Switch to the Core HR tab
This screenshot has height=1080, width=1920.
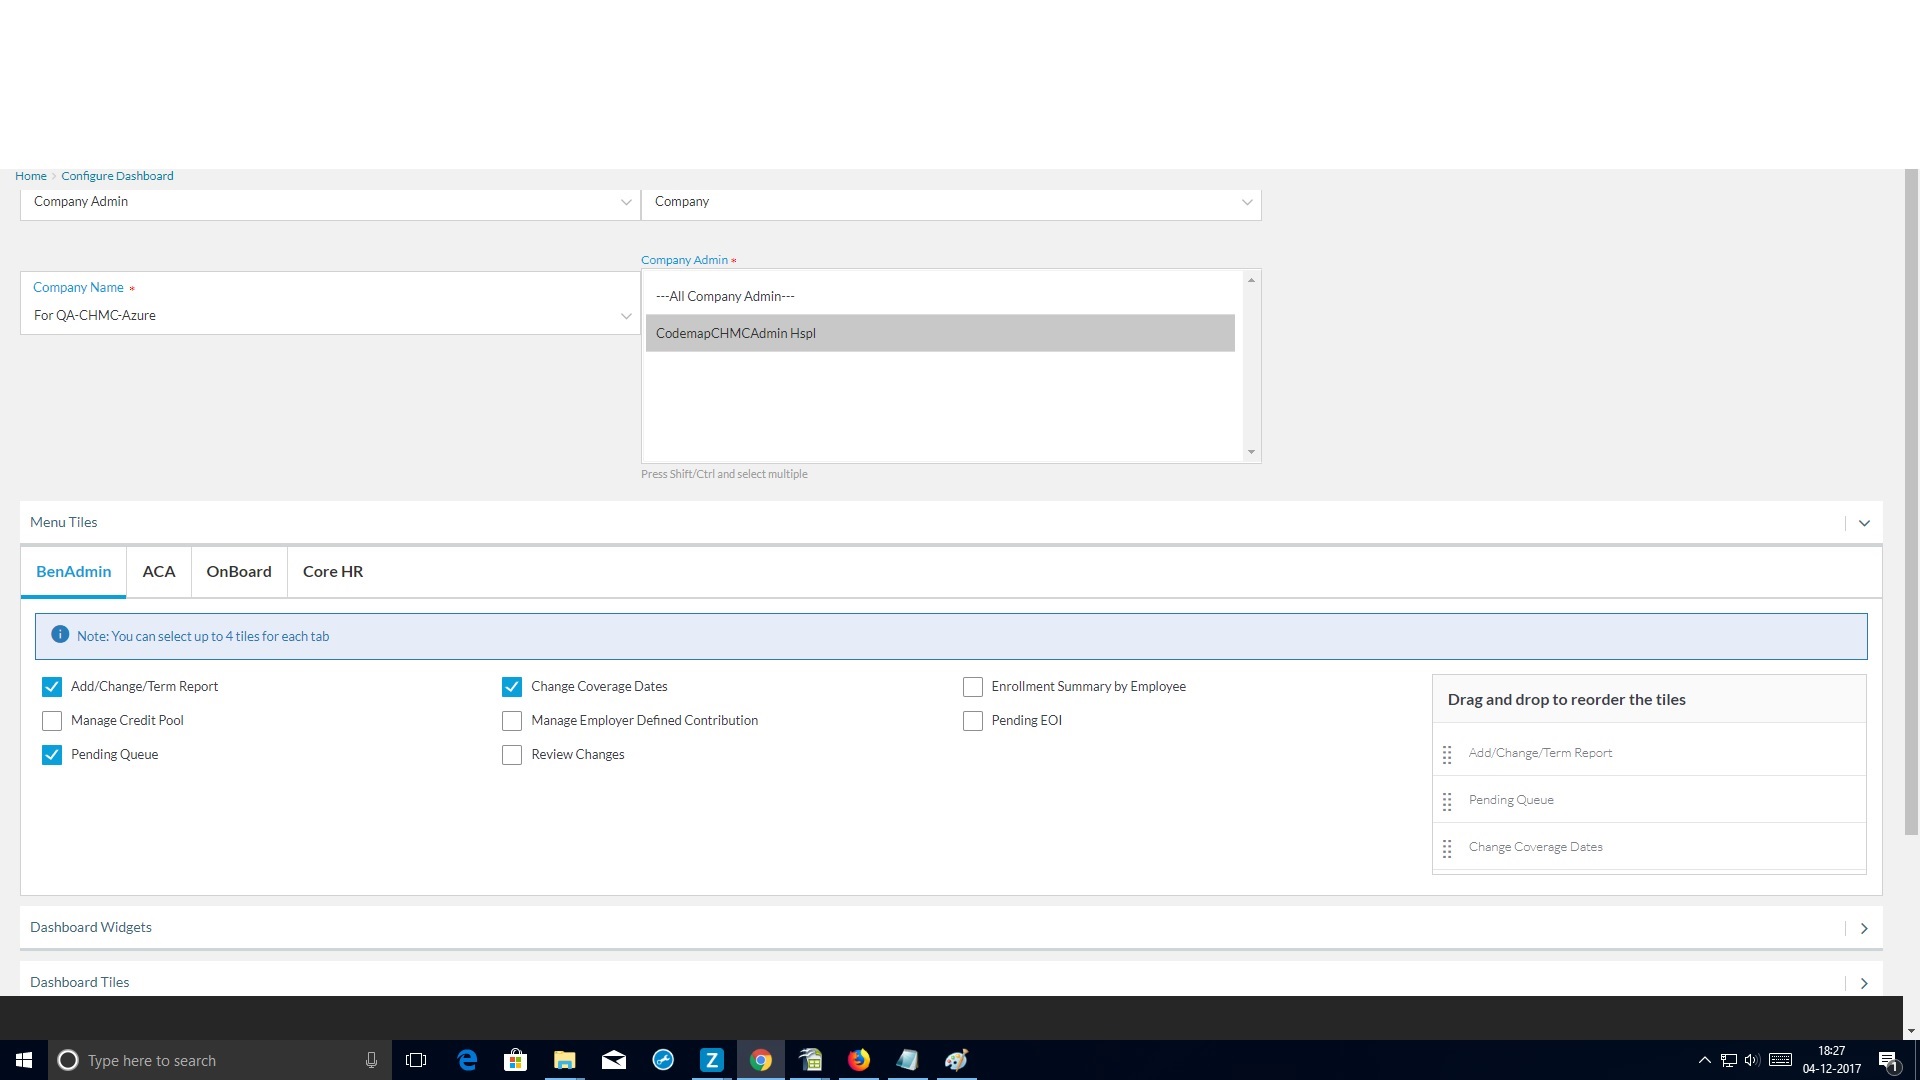pyautogui.click(x=333, y=572)
